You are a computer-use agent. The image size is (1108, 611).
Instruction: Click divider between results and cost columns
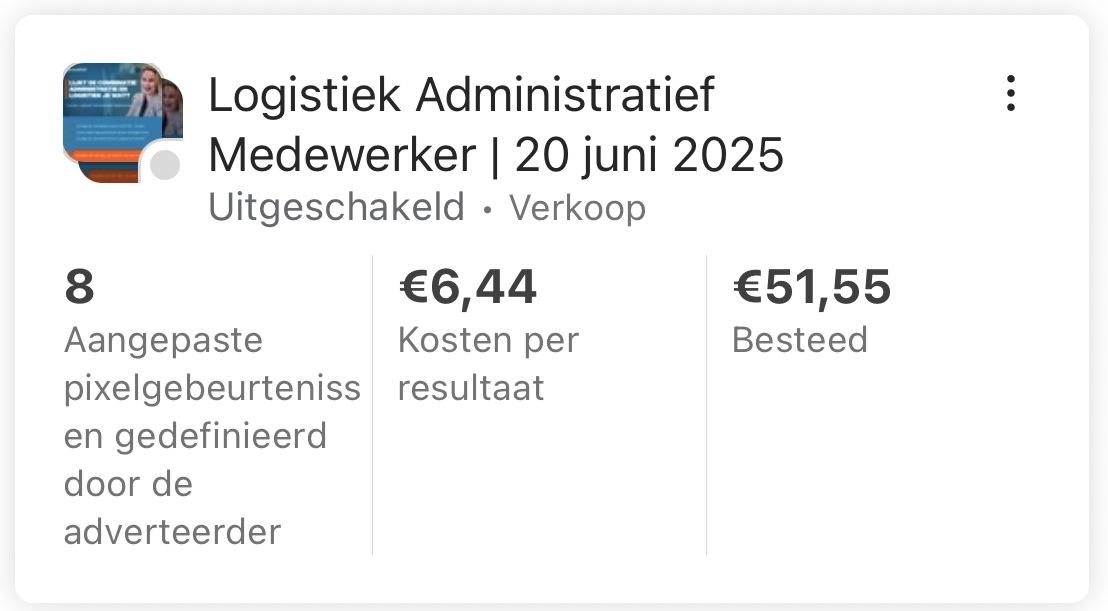pyautogui.click(x=372, y=404)
